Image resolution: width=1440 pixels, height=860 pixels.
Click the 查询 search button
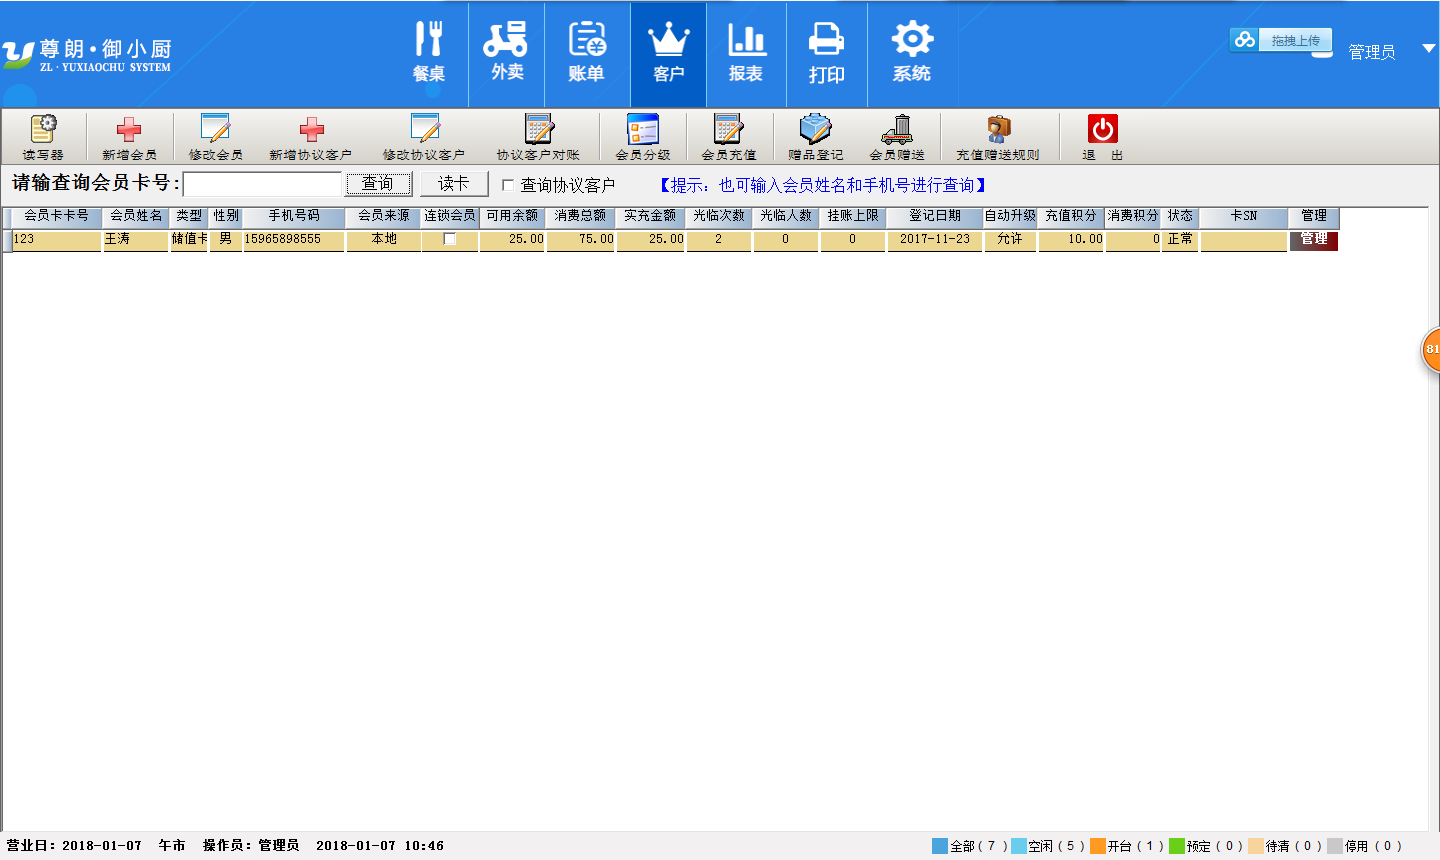[378, 184]
